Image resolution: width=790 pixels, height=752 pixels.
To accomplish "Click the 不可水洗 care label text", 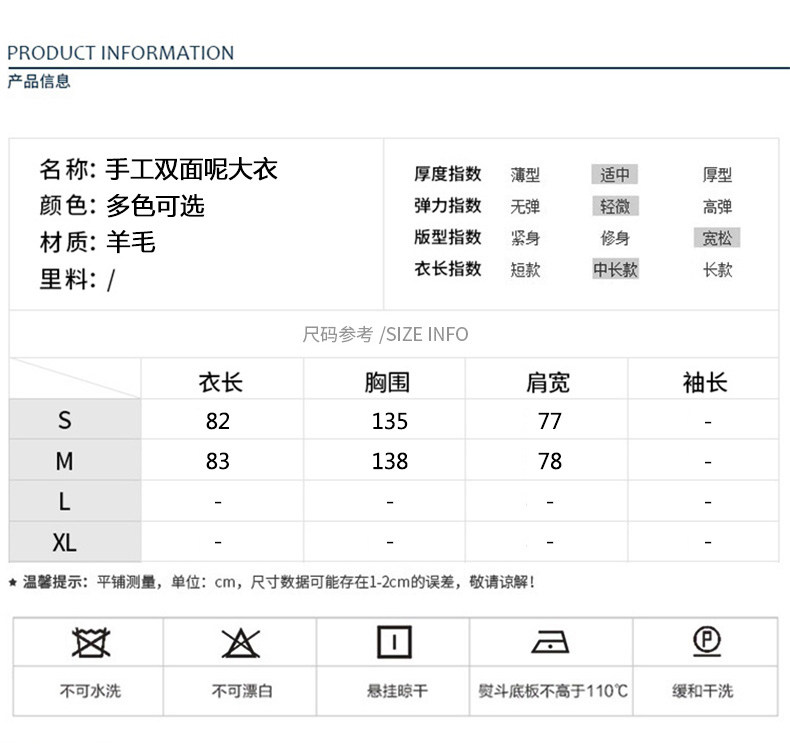I will [90, 691].
